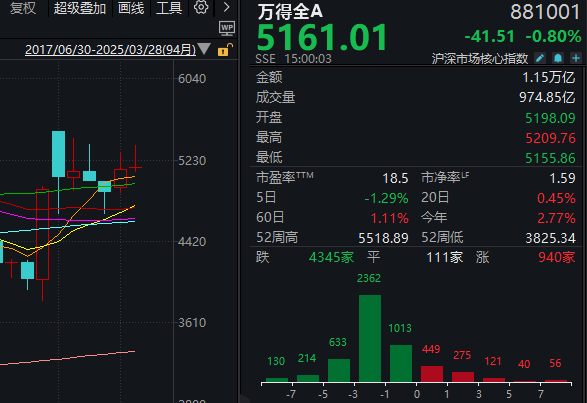Click the 成交量 value 974.85亿
The image size is (587, 403).
pyautogui.click(x=547, y=97)
